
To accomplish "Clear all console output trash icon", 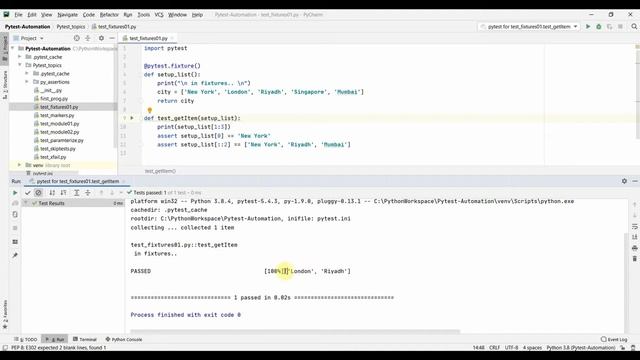I will pos(635,258).
